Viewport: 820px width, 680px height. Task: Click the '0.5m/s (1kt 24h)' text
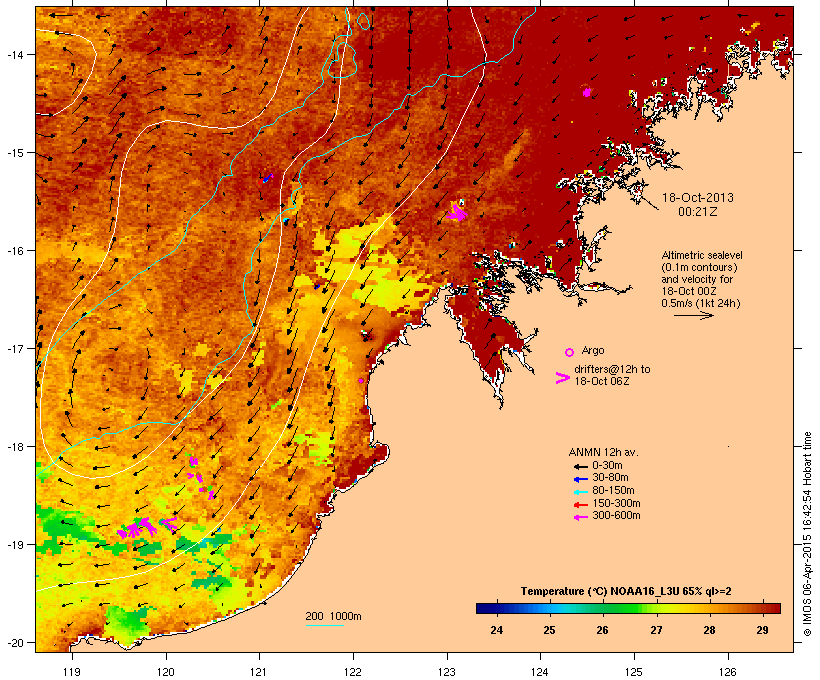pyautogui.click(x=701, y=303)
